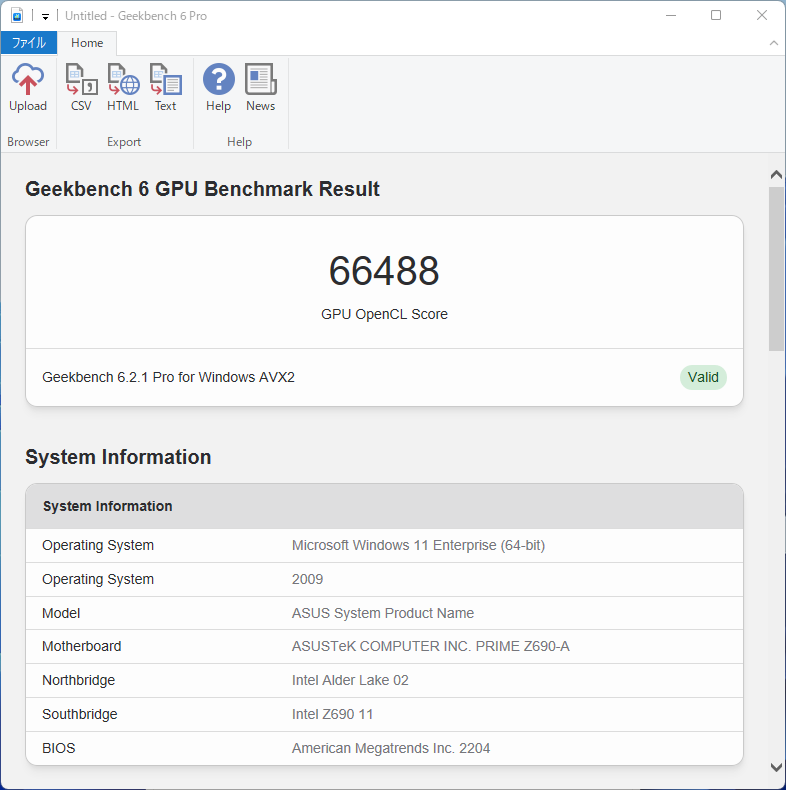Switch to the Home ribbon tab
Image resolution: width=786 pixels, height=790 pixels.
point(87,43)
